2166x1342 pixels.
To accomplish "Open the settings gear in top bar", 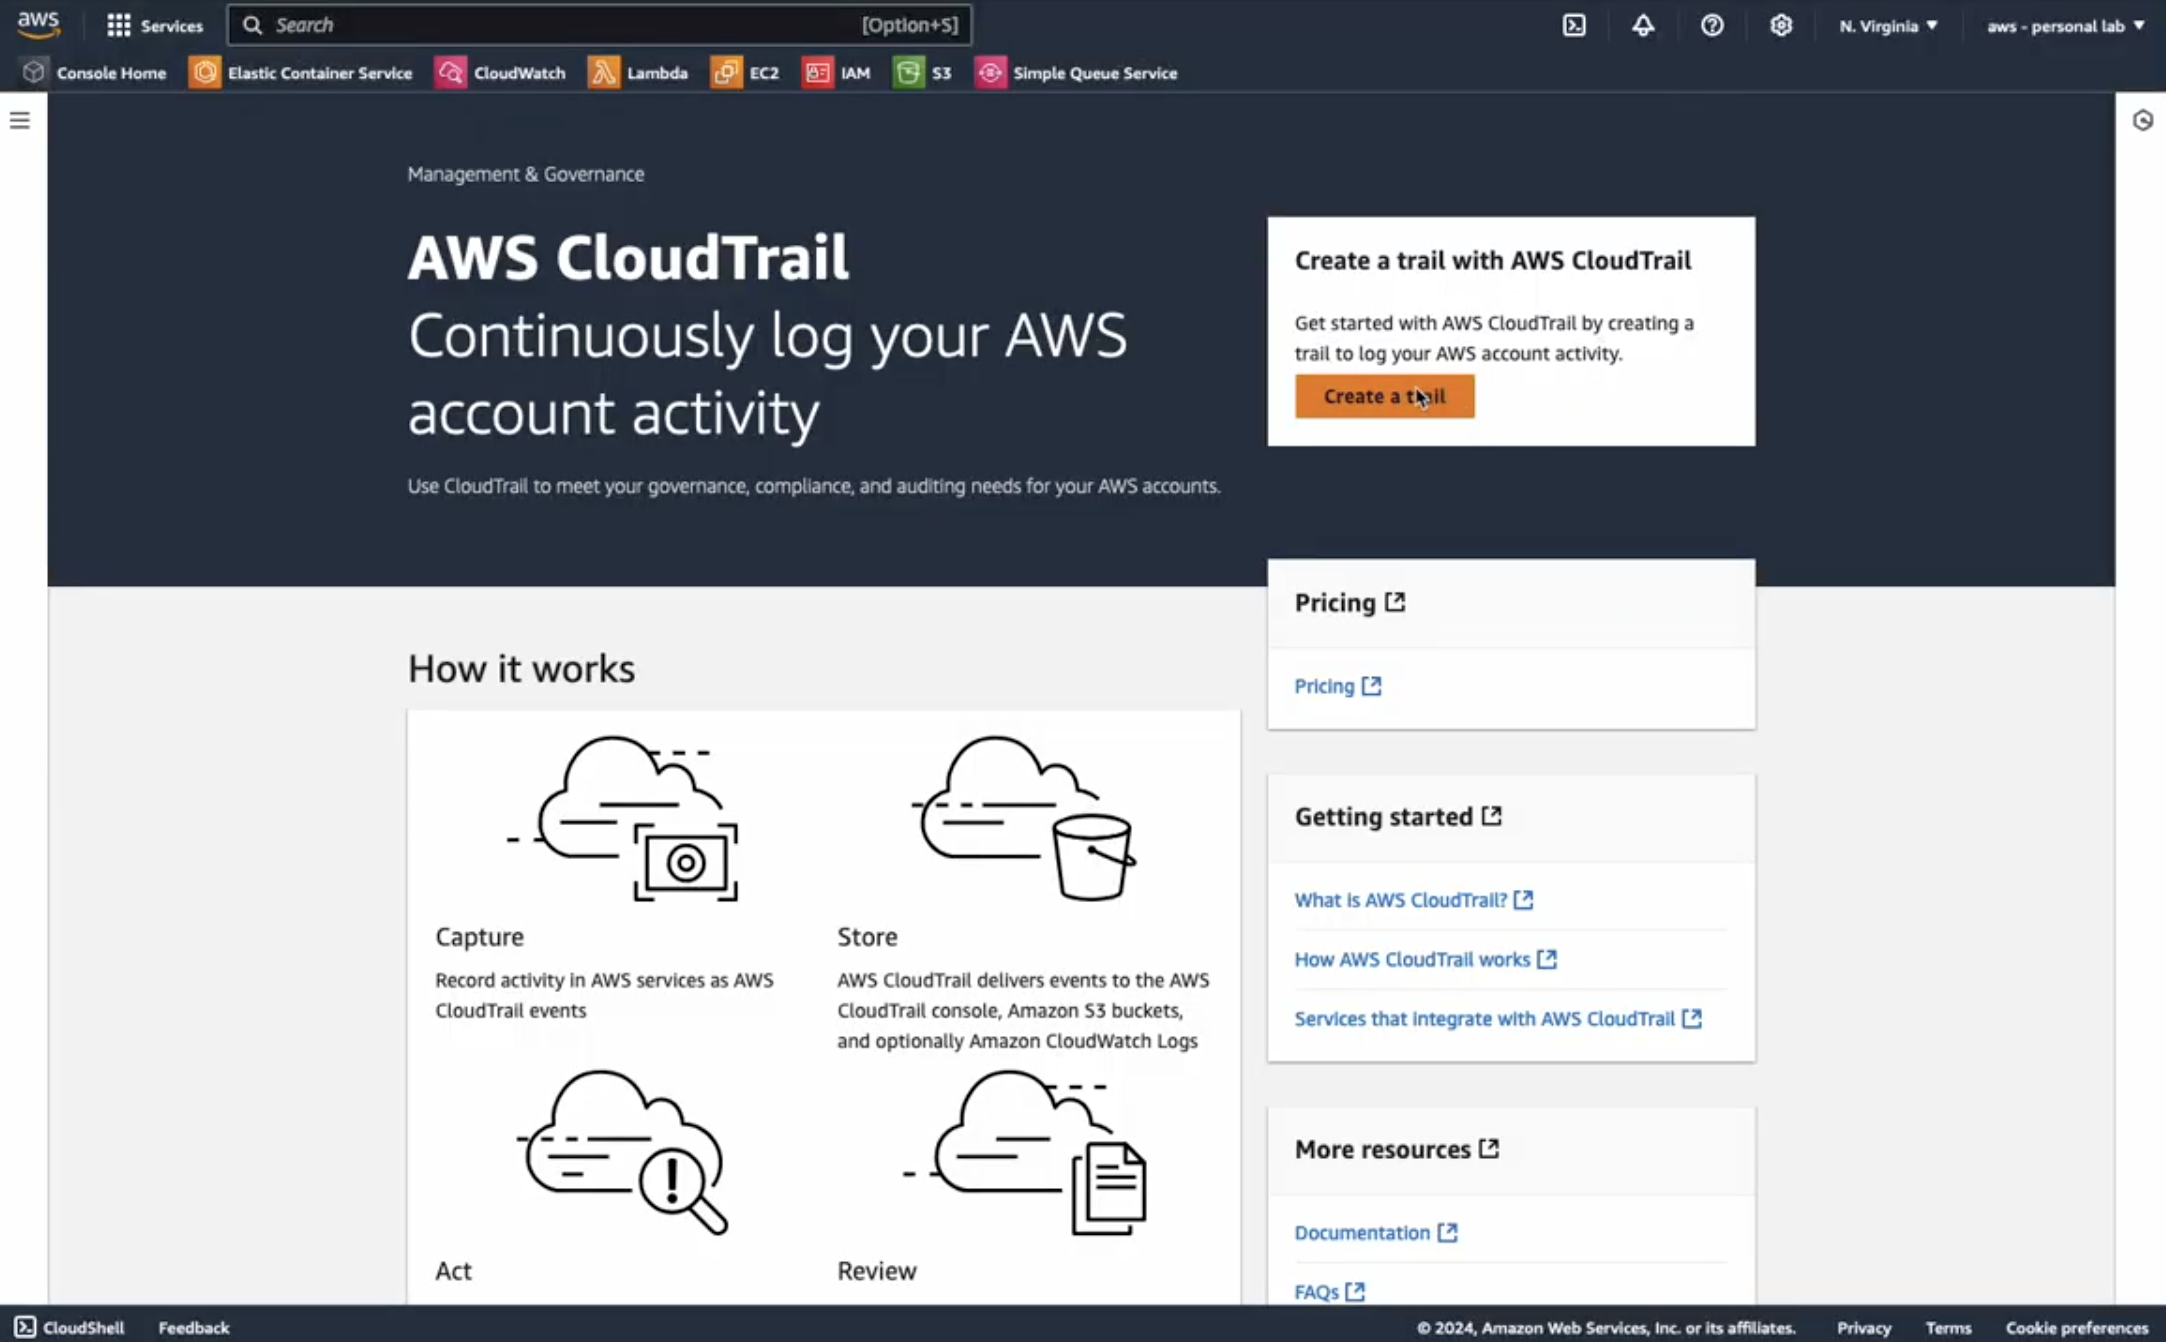I will point(1781,25).
